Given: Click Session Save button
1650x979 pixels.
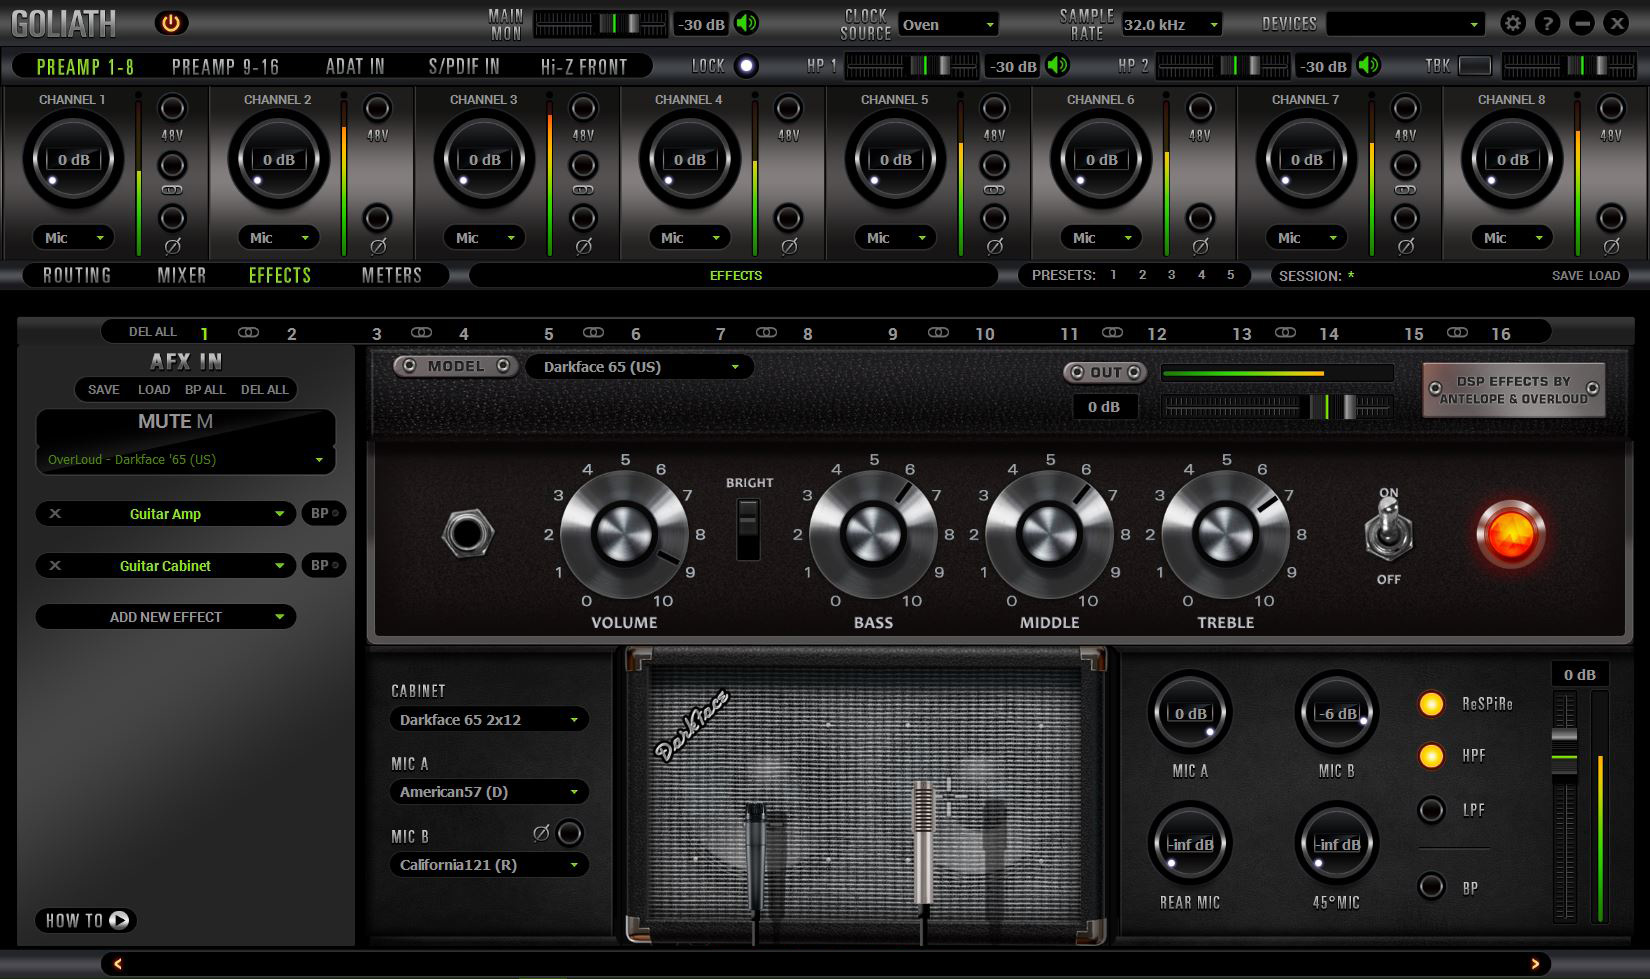Looking at the screenshot, I should point(1567,276).
